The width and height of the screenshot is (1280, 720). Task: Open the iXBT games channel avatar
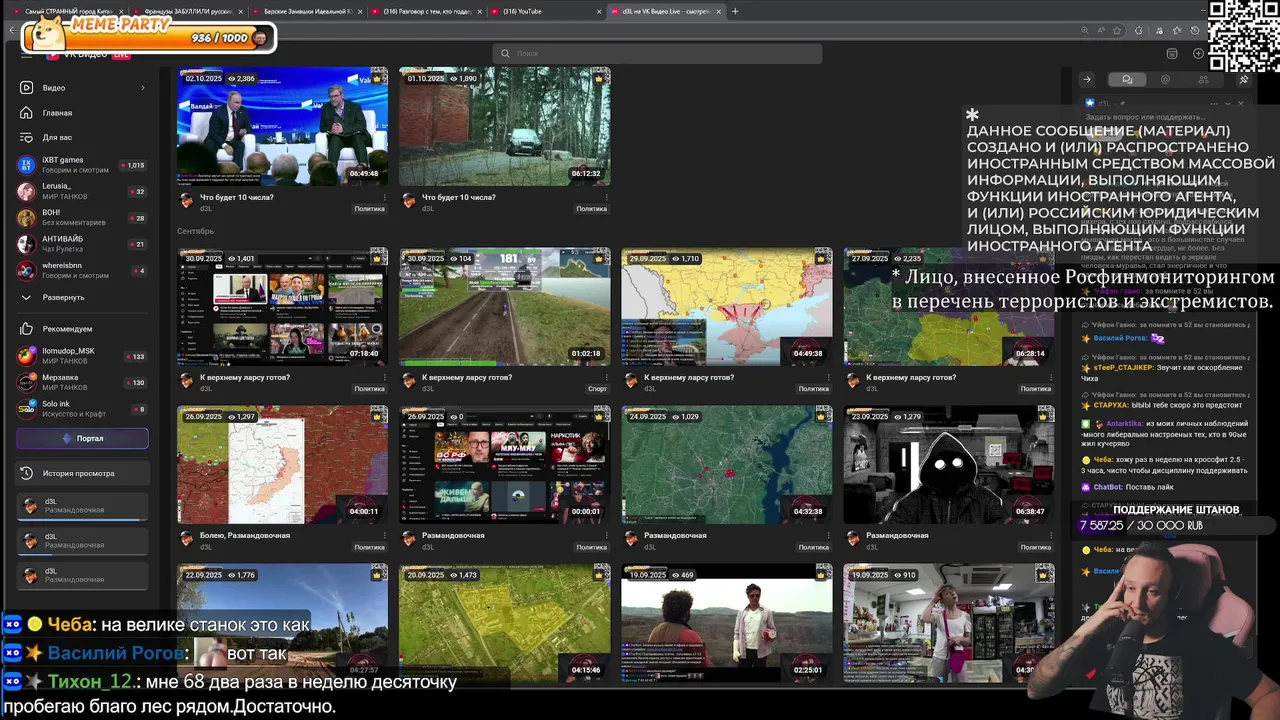27,165
